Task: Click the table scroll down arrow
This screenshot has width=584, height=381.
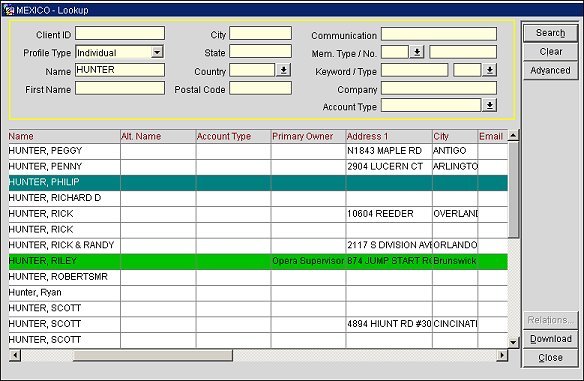Action: pyautogui.click(x=513, y=342)
